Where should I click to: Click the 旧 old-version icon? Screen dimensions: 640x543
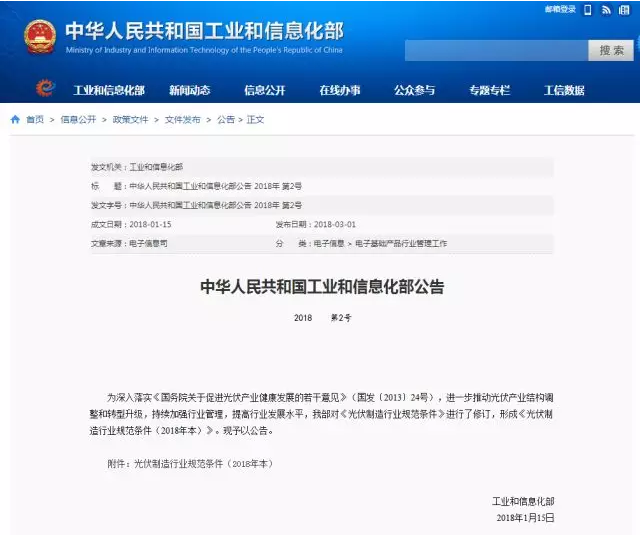(624, 10)
